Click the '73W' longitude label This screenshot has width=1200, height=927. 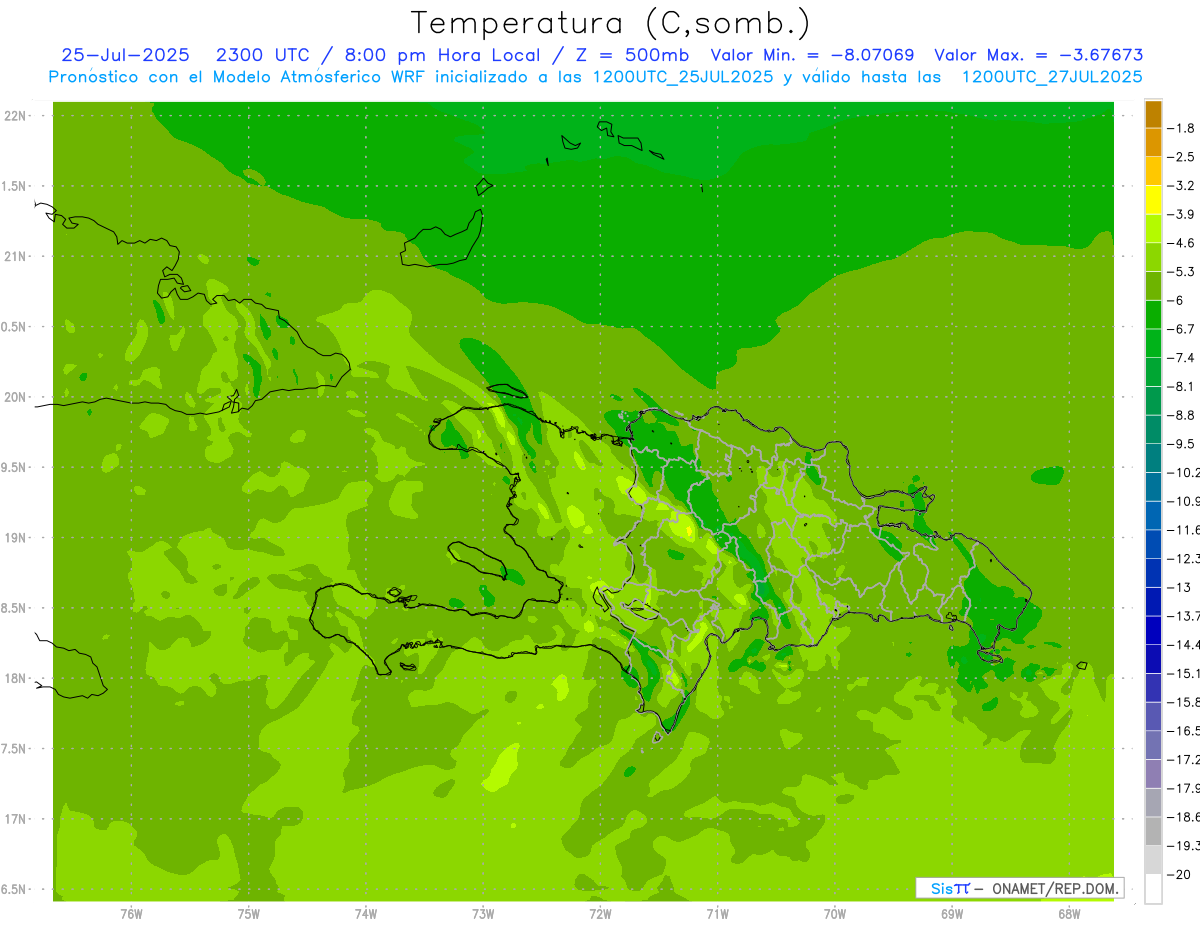[483, 913]
